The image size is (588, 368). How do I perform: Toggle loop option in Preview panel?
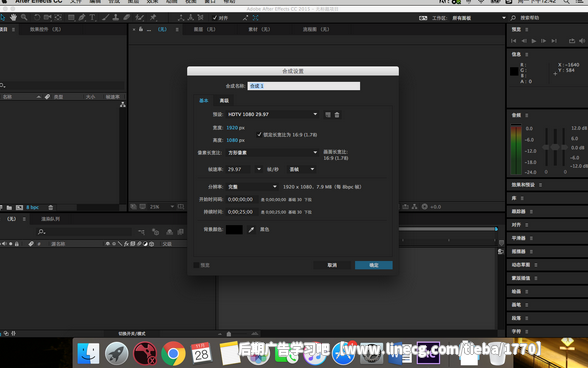[572, 41]
